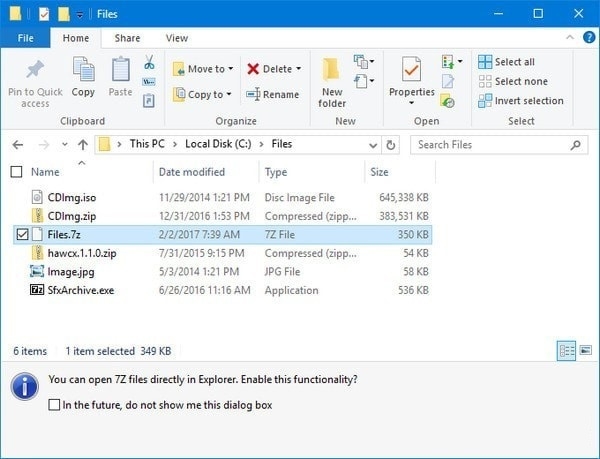Select the hawcx.1.1.0.zip file
The width and height of the screenshot is (600, 459).
click(223, 253)
